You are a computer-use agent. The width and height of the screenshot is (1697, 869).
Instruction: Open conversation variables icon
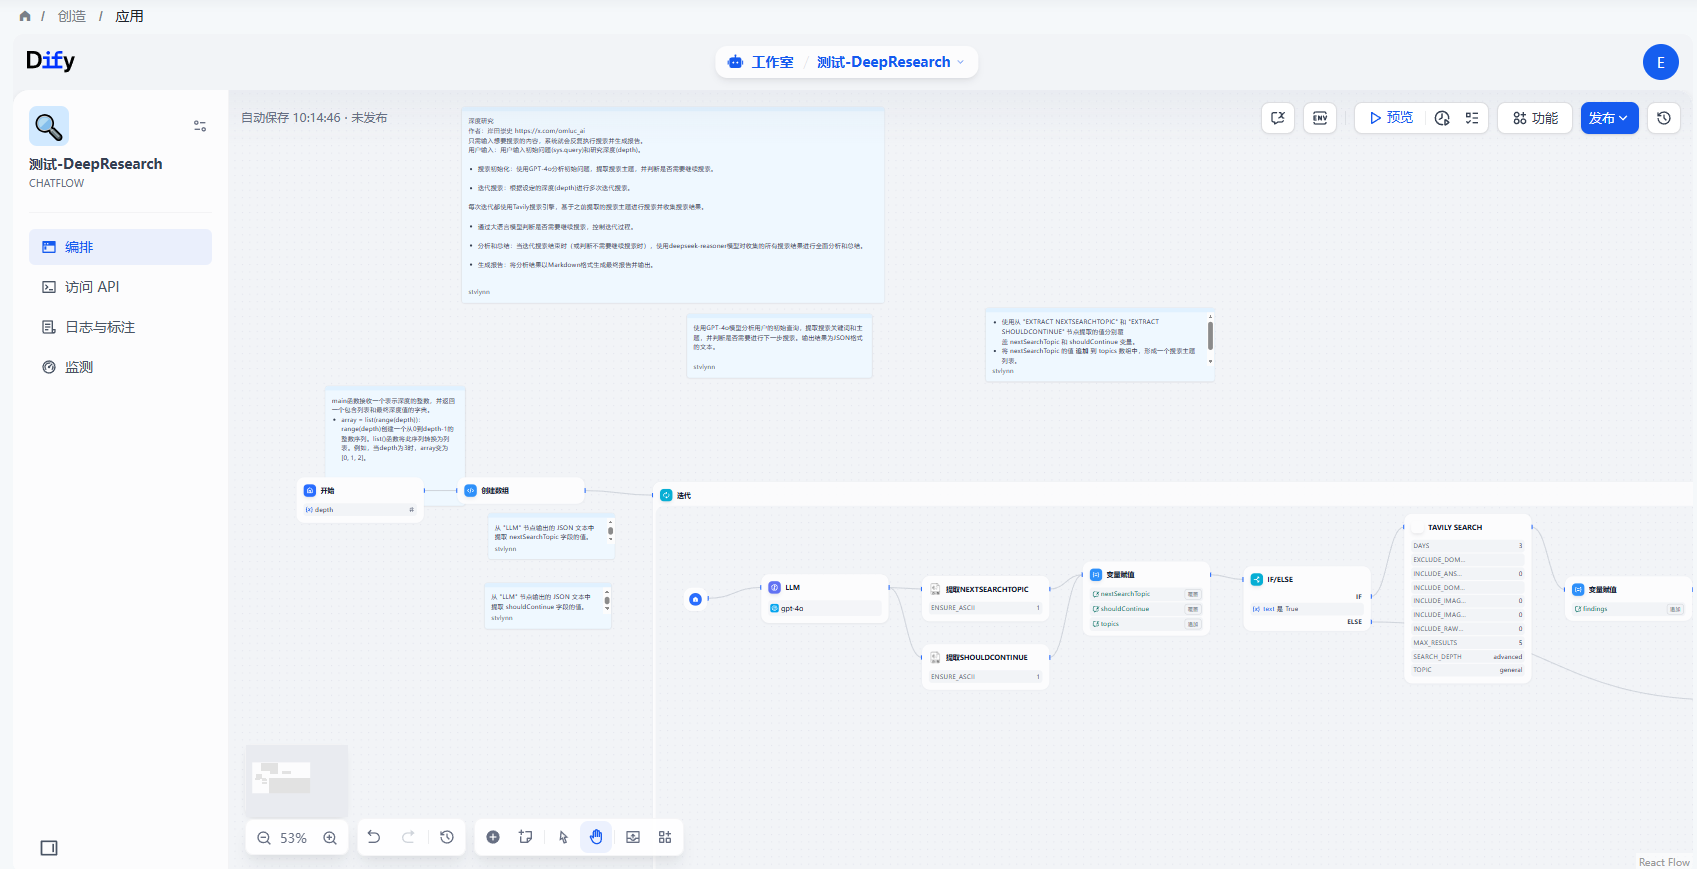tap(1278, 118)
